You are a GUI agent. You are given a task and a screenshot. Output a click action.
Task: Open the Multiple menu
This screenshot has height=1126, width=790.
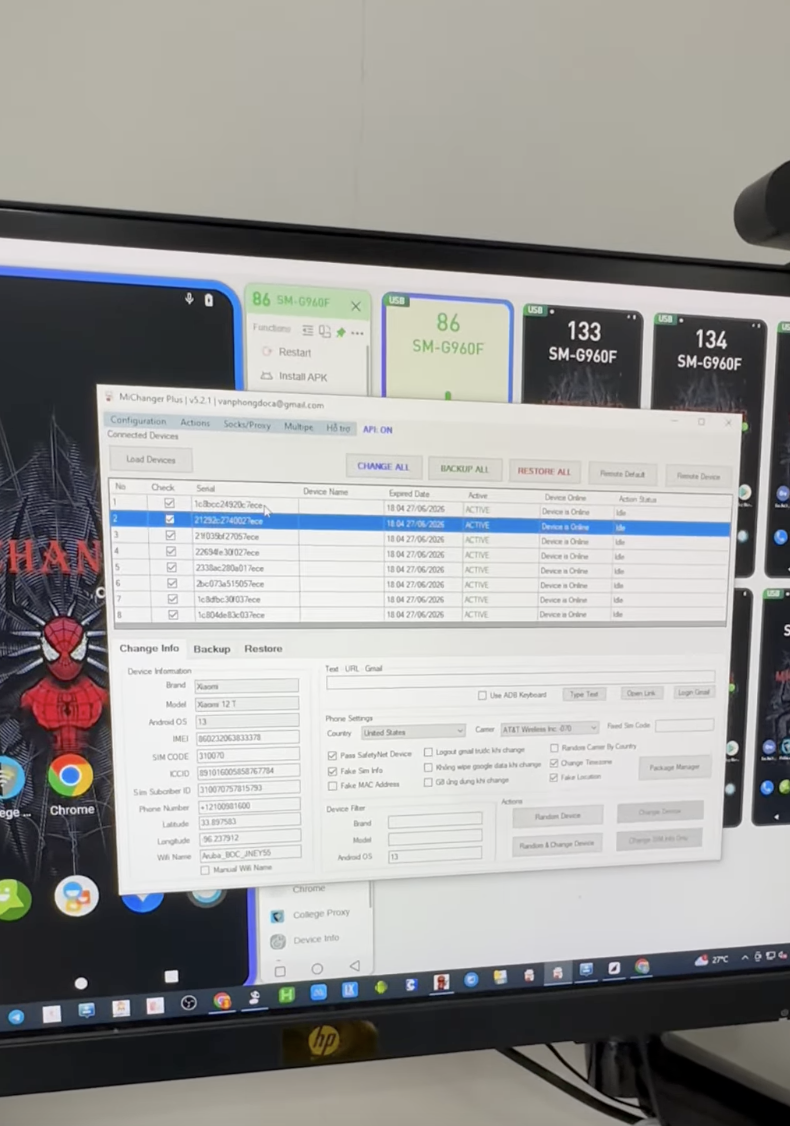(x=298, y=427)
